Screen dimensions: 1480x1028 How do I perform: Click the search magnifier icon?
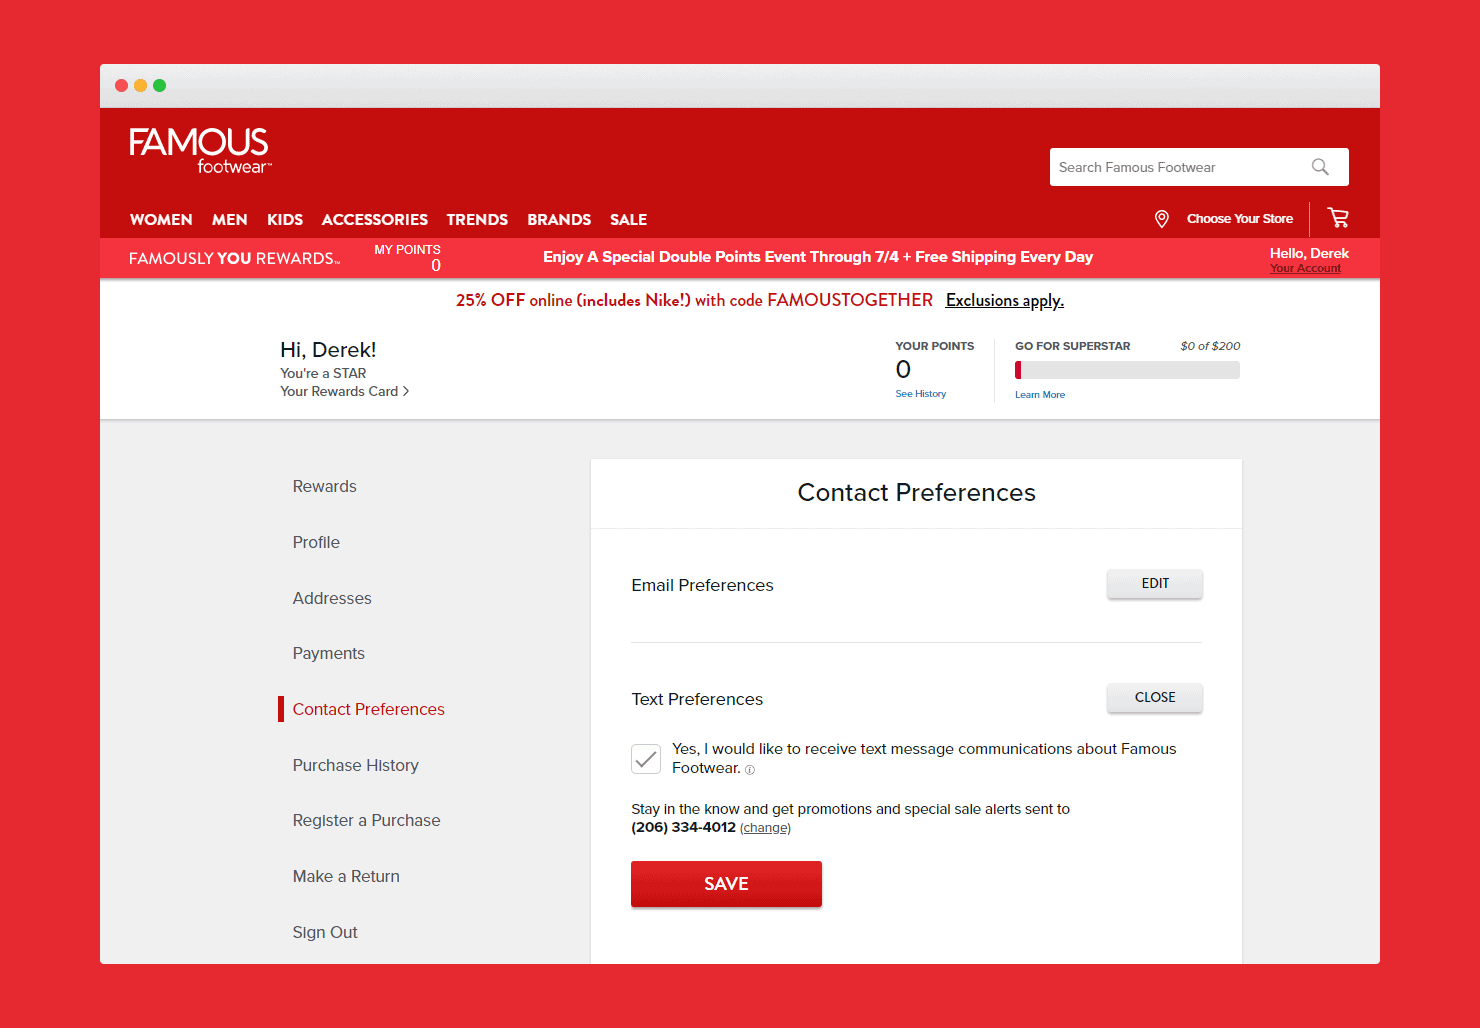1320,167
